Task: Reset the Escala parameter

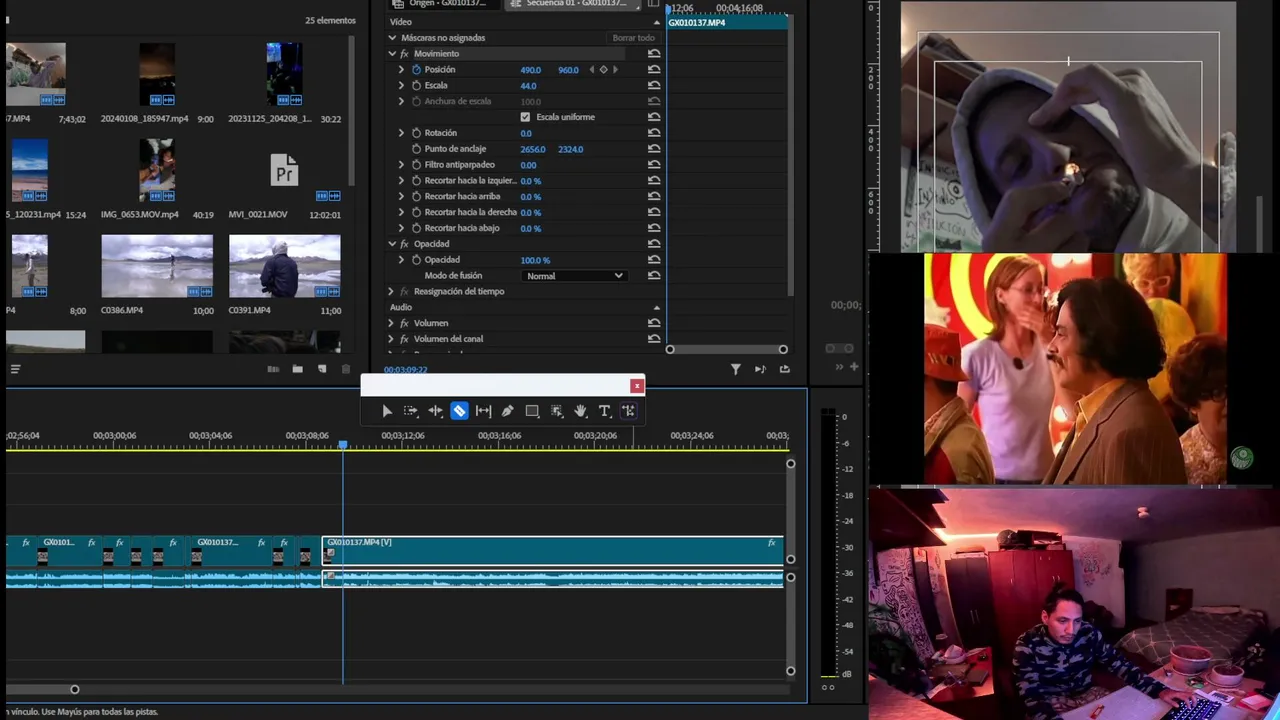Action: coord(654,86)
